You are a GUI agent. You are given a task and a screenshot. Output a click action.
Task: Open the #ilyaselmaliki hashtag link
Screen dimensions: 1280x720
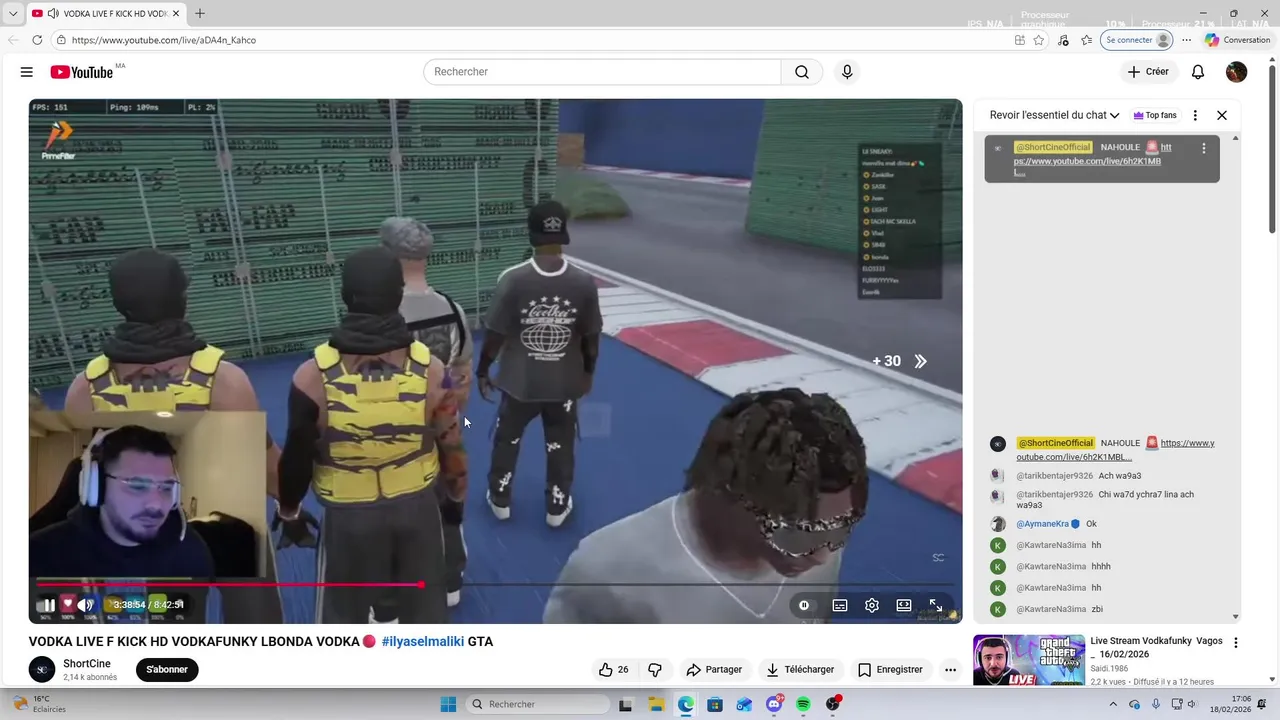point(422,641)
